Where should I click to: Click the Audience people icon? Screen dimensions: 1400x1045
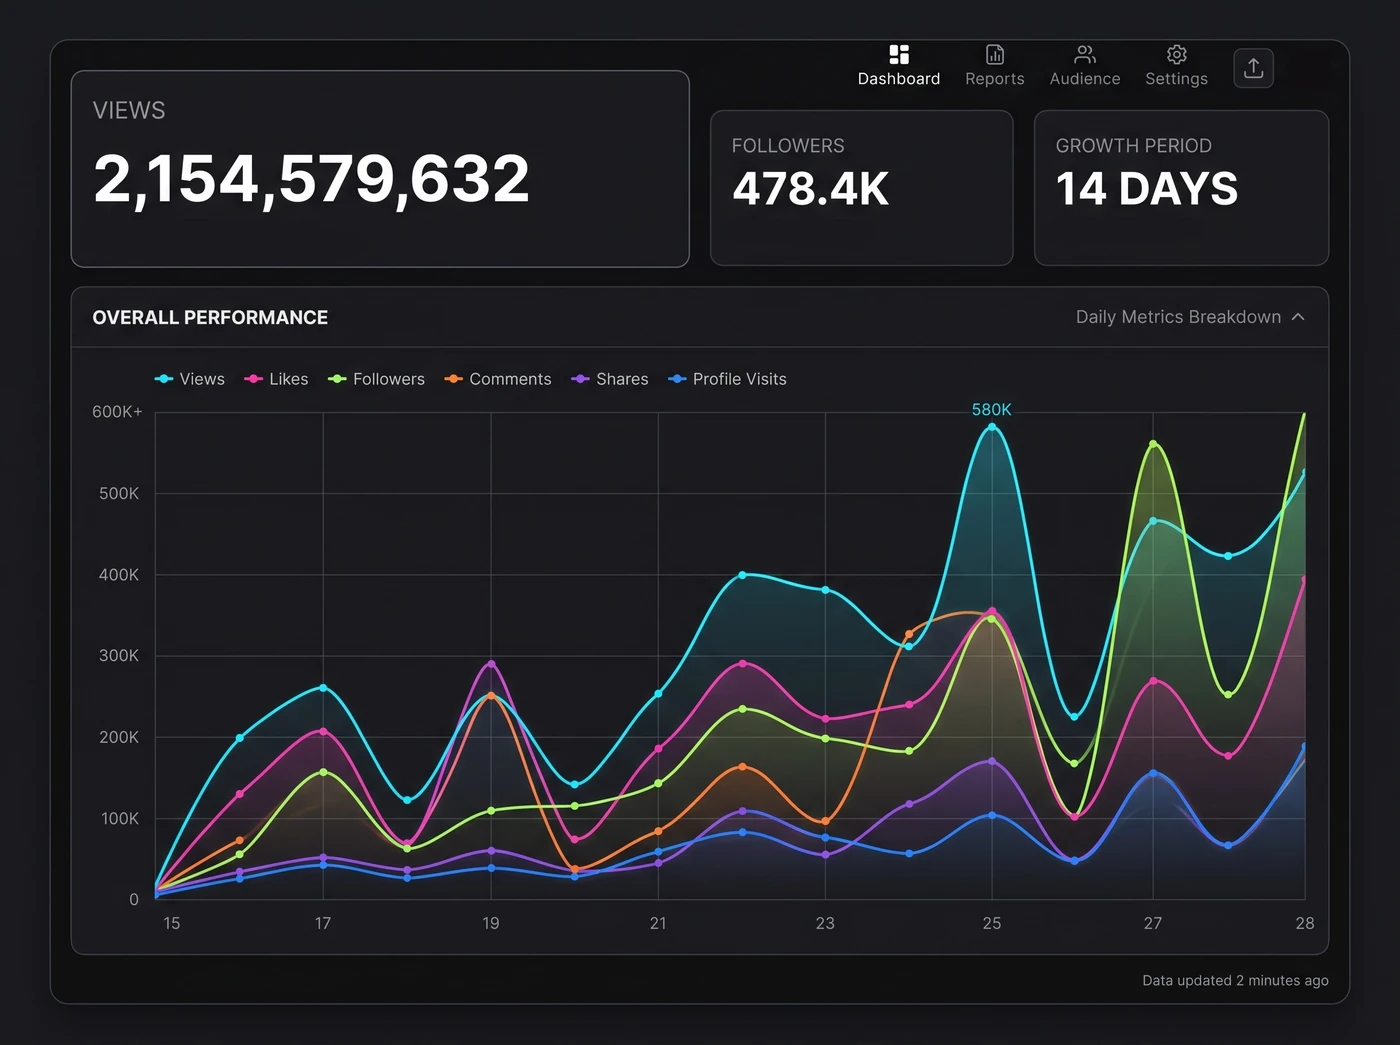pyautogui.click(x=1085, y=54)
